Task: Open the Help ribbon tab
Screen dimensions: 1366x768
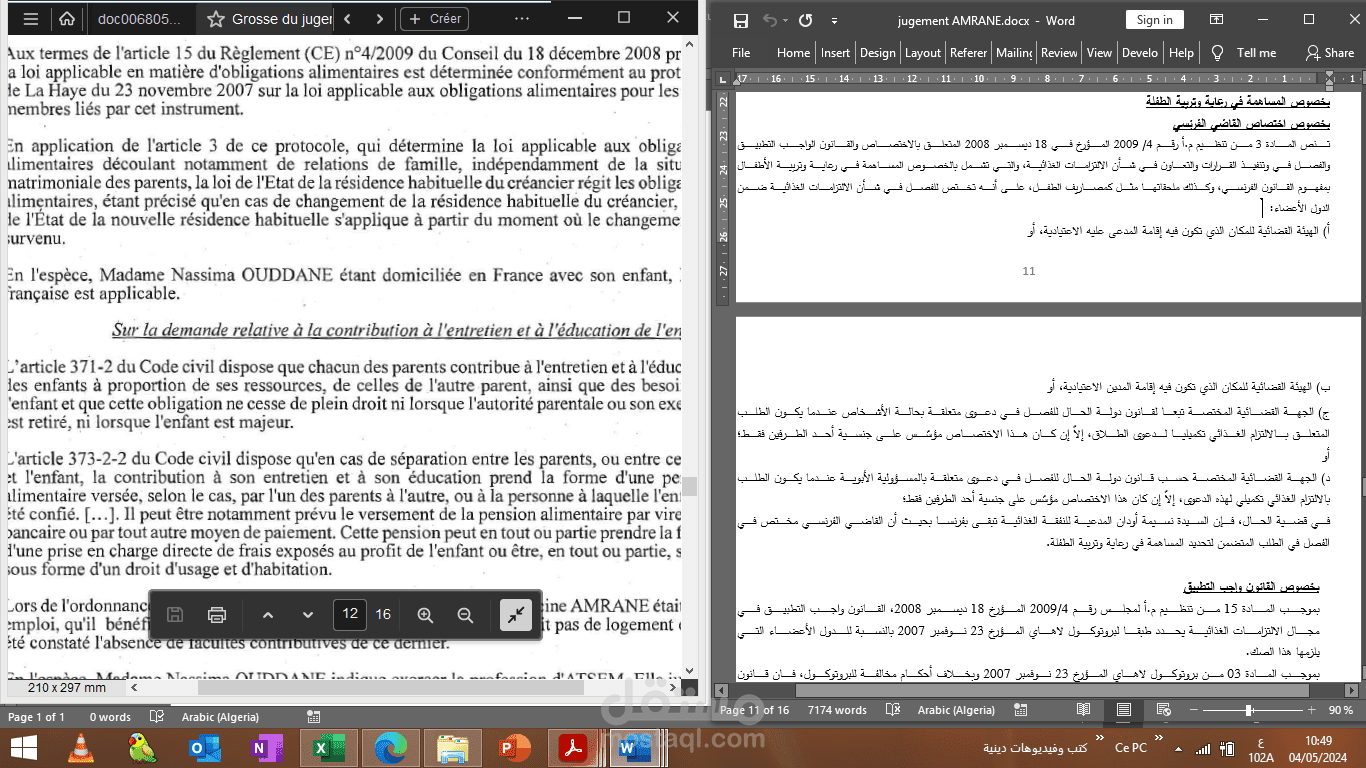Action: point(1181,53)
